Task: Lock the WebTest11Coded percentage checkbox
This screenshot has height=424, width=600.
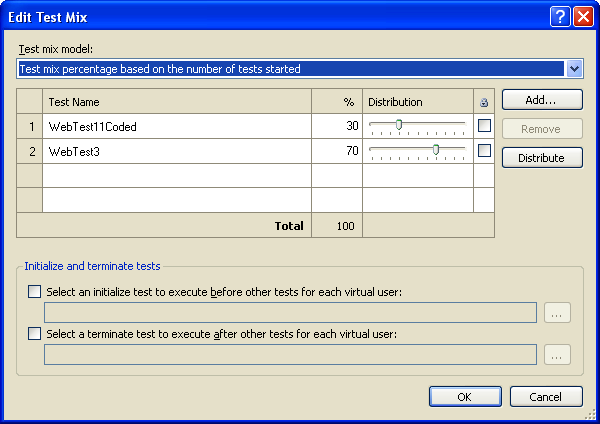Action: pyautogui.click(x=484, y=126)
